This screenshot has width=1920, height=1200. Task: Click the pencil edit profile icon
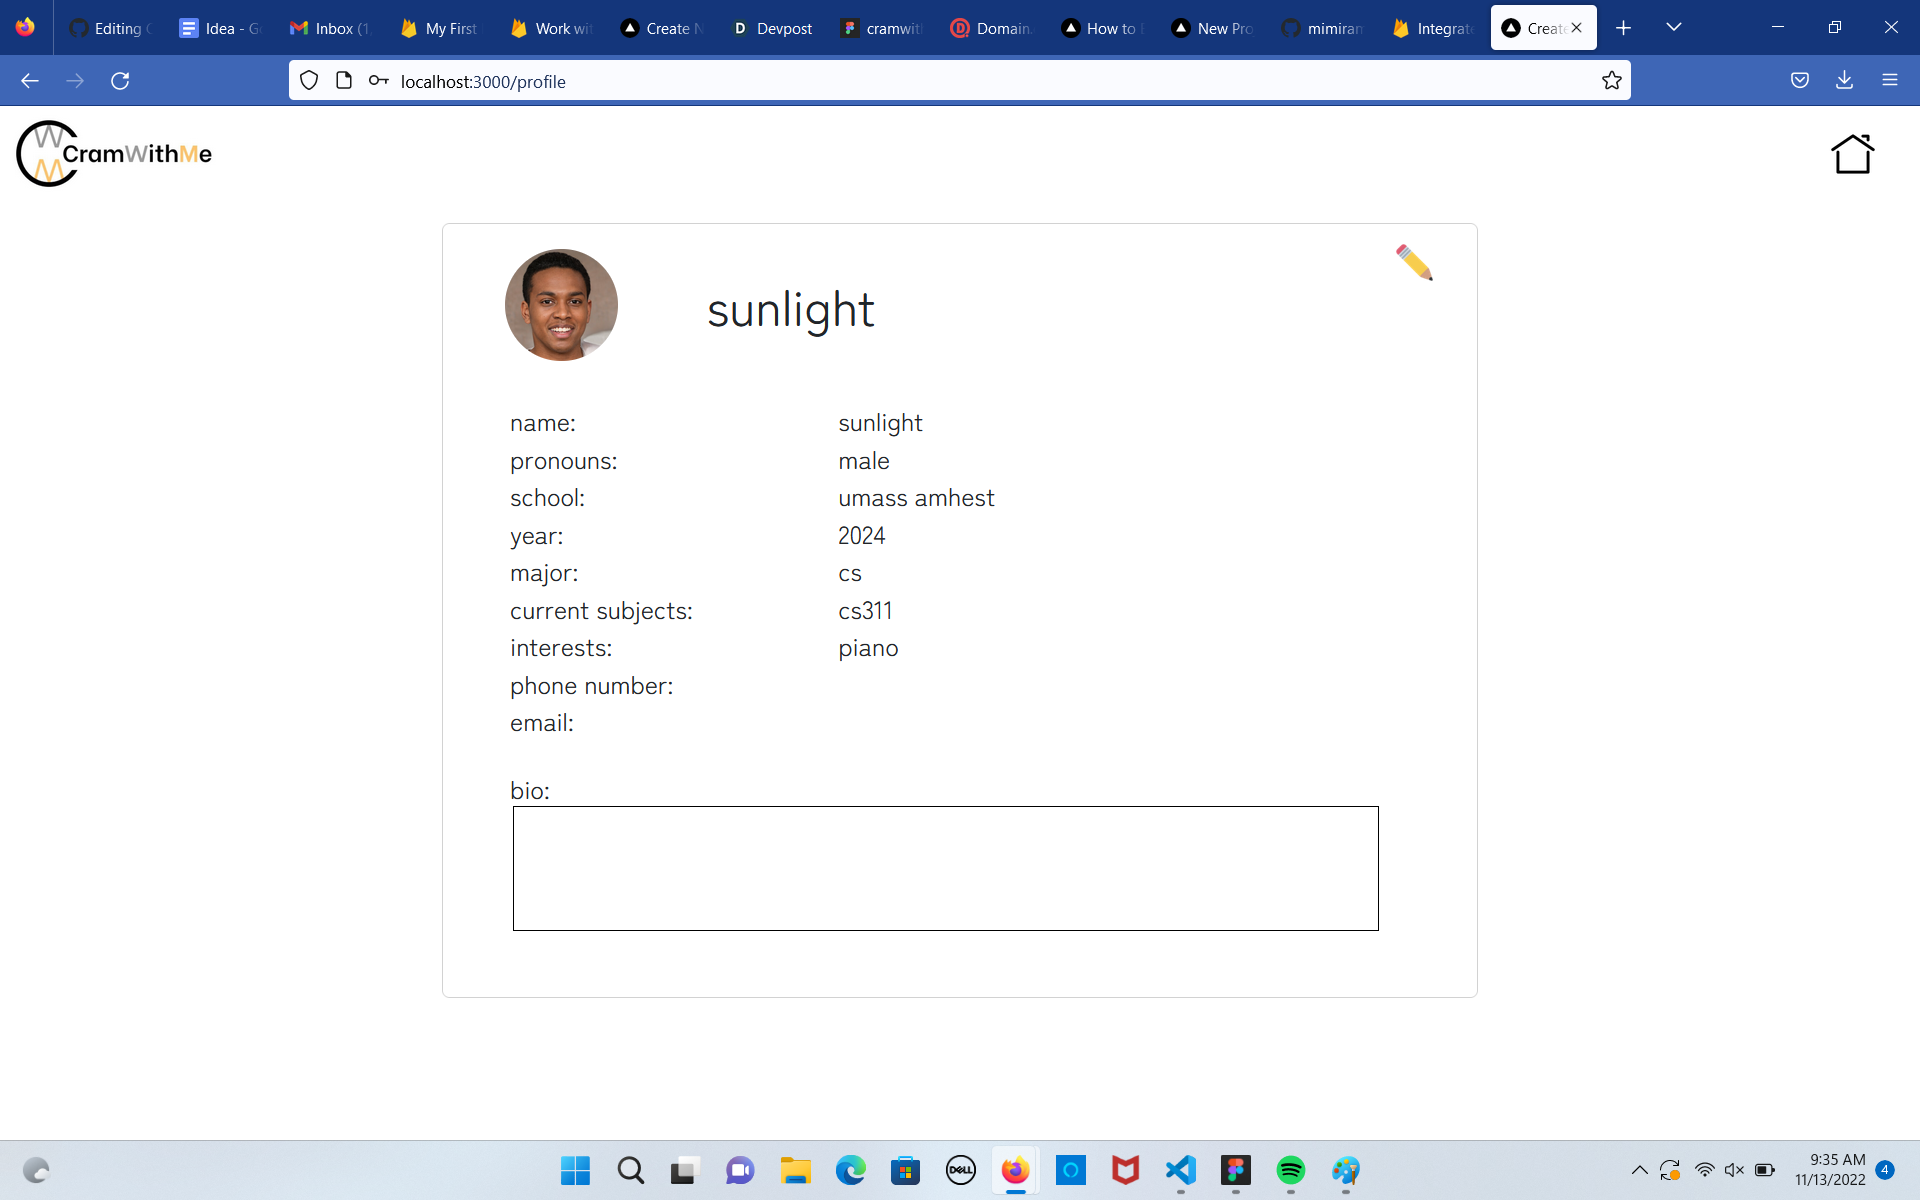(1414, 263)
